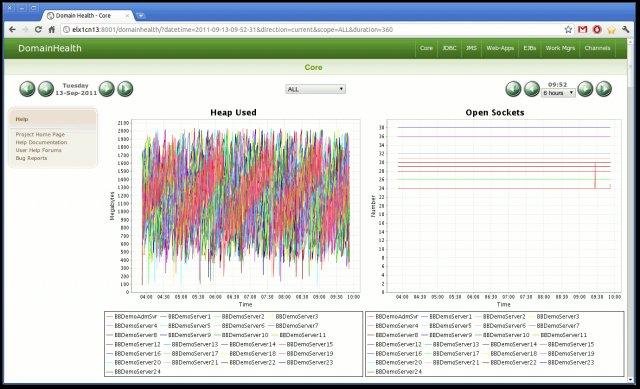Open a new browser tab
Image resolution: width=640 pixels, height=389 pixels.
pyautogui.click(x=140, y=16)
